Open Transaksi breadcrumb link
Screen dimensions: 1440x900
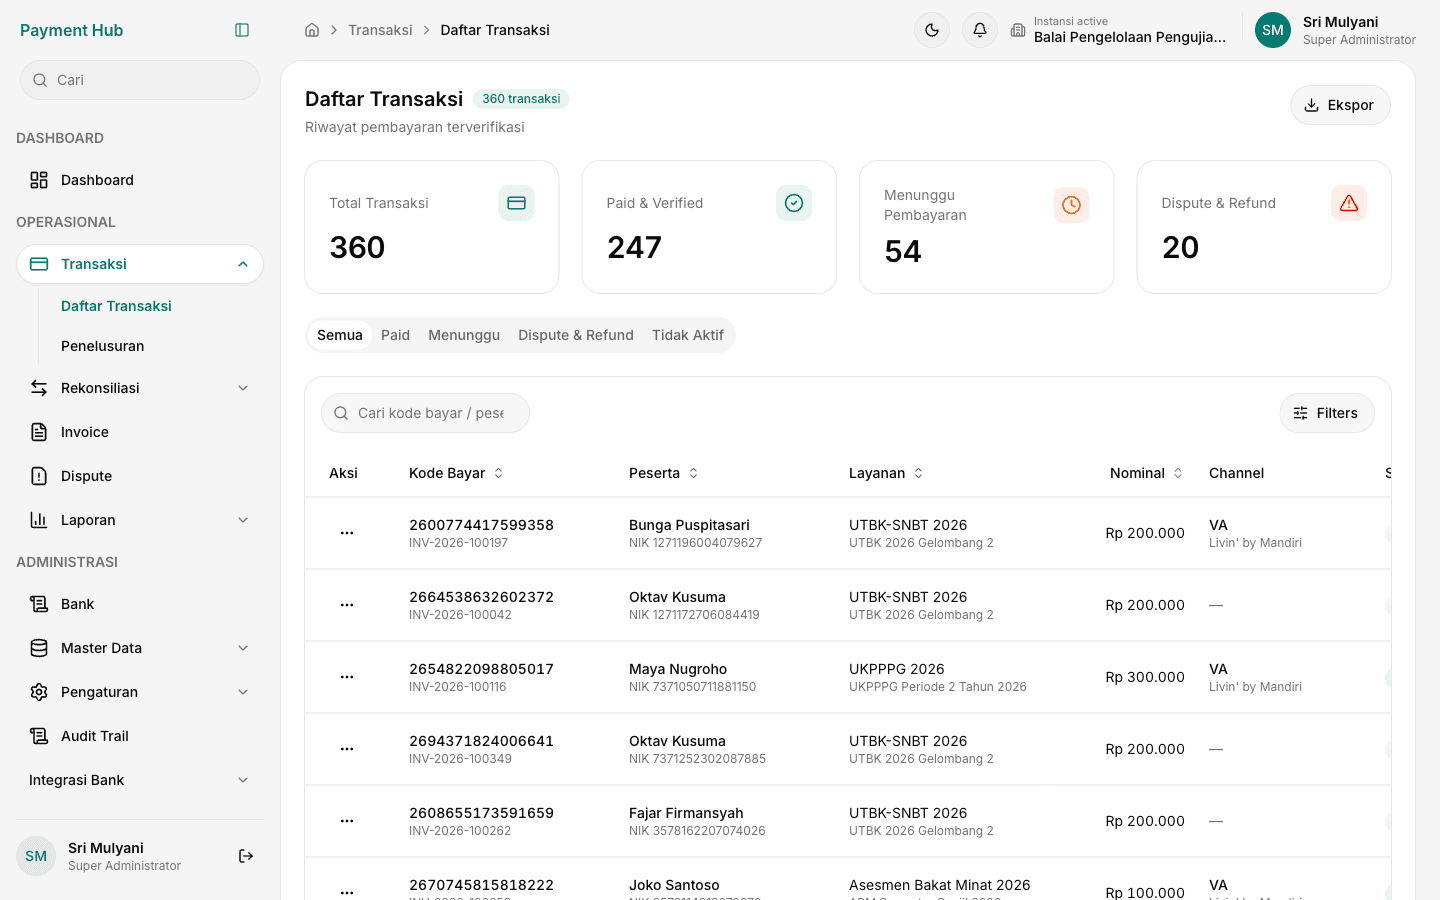point(380,30)
